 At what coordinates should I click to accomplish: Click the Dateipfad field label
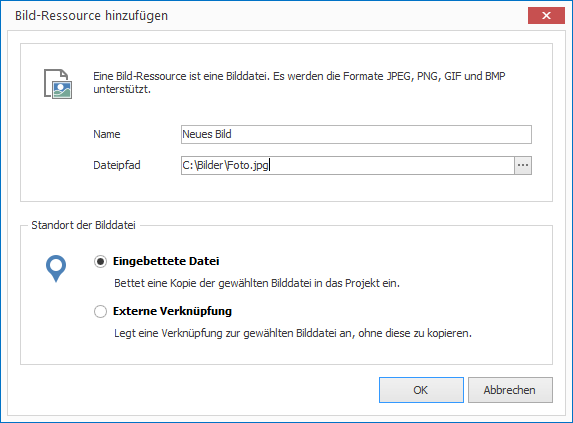[117, 165]
